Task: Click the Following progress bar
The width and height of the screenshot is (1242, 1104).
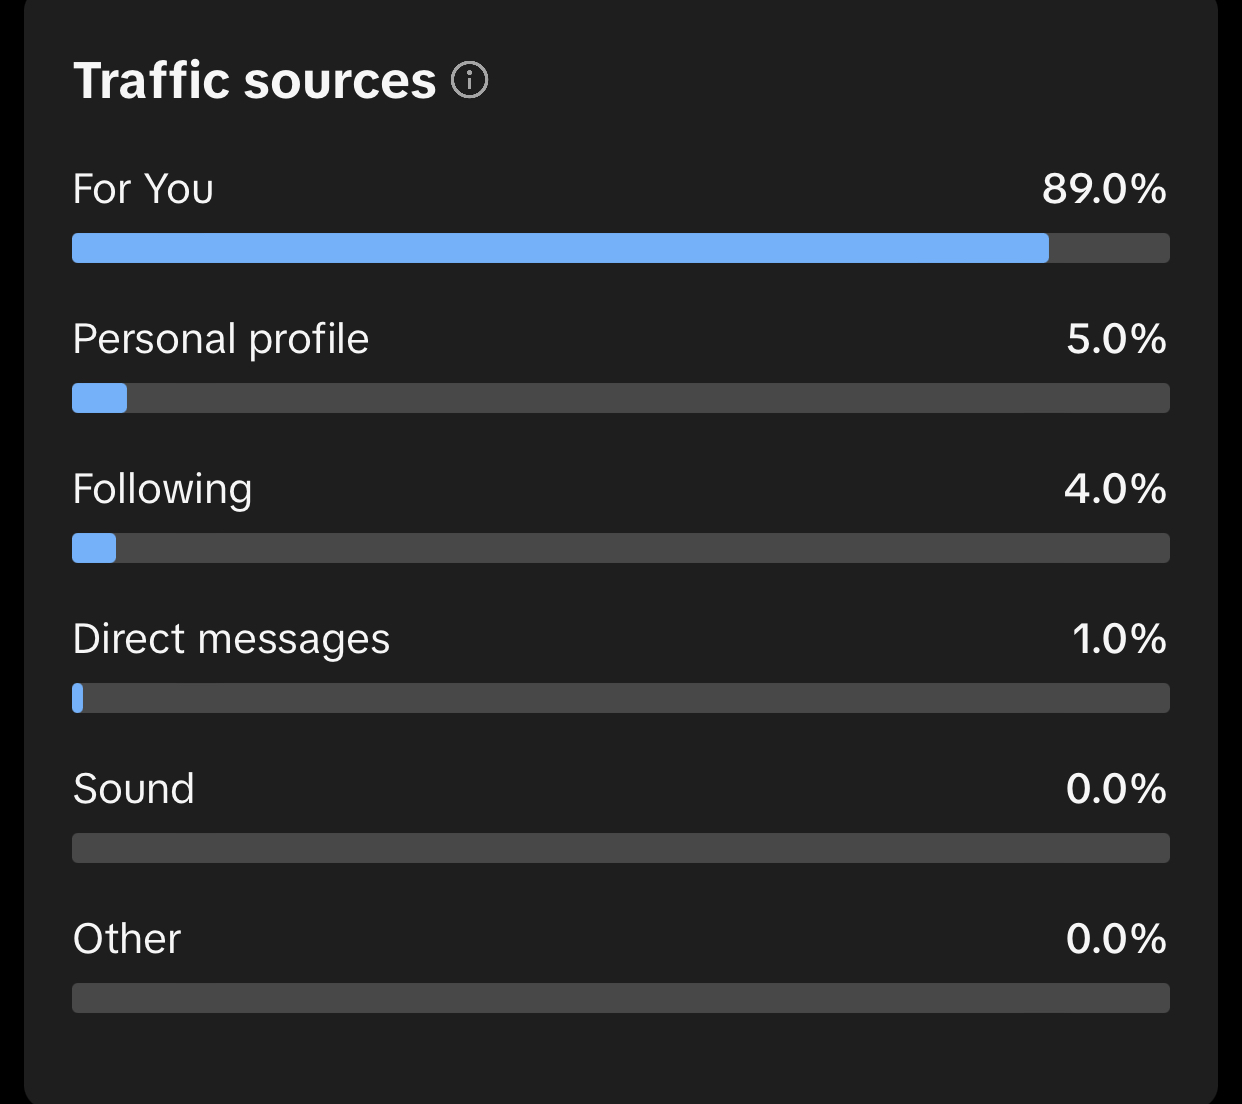Action: click(621, 548)
